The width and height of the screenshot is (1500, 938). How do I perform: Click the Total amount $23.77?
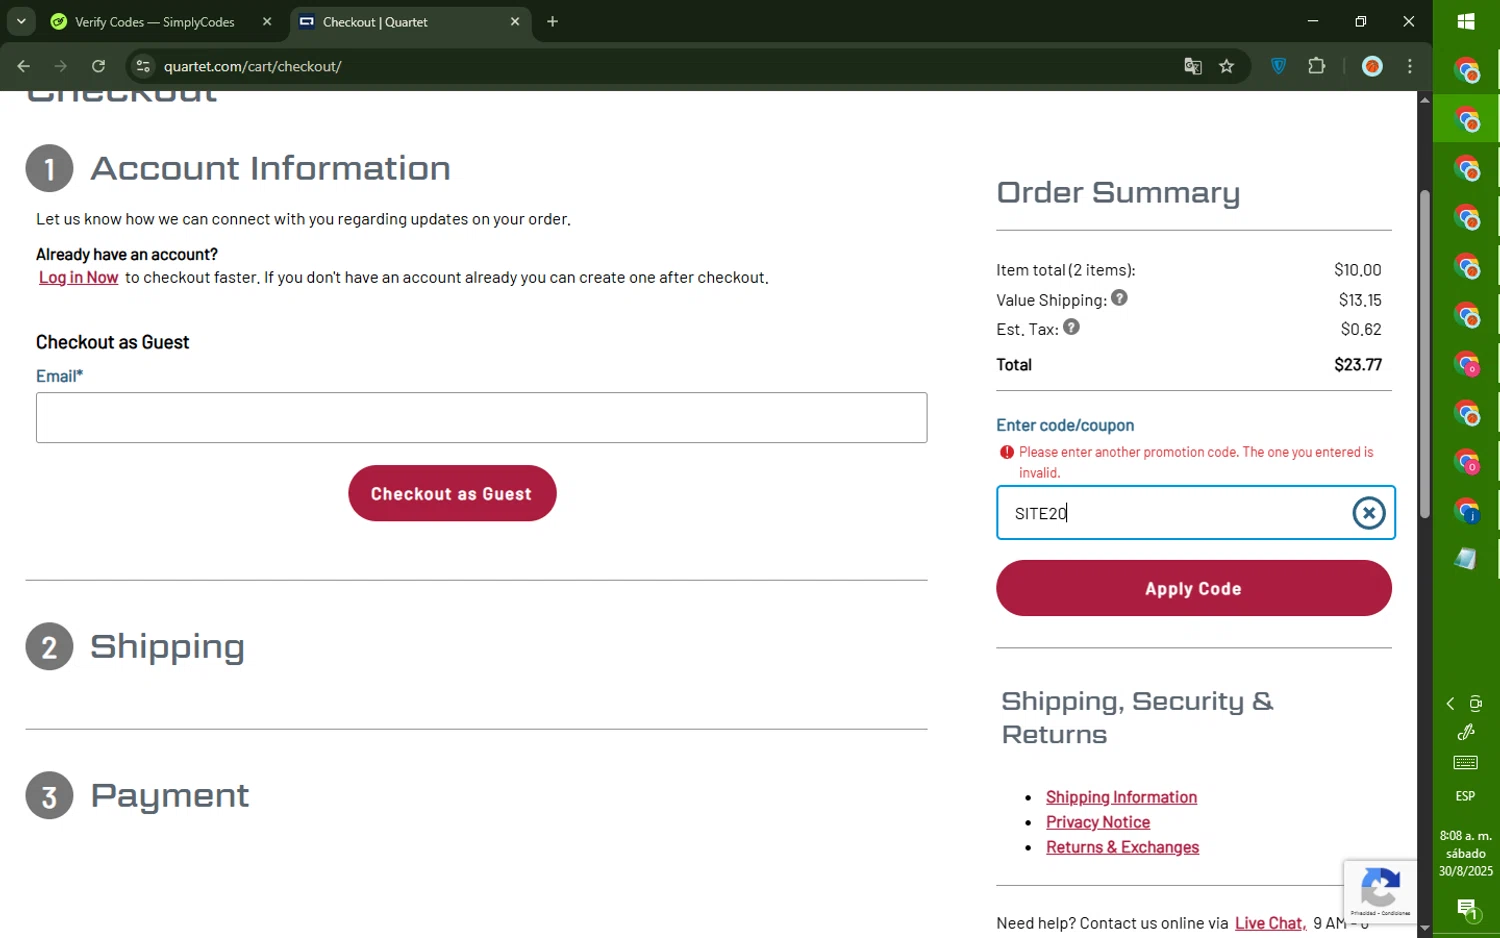pyautogui.click(x=1358, y=365)
